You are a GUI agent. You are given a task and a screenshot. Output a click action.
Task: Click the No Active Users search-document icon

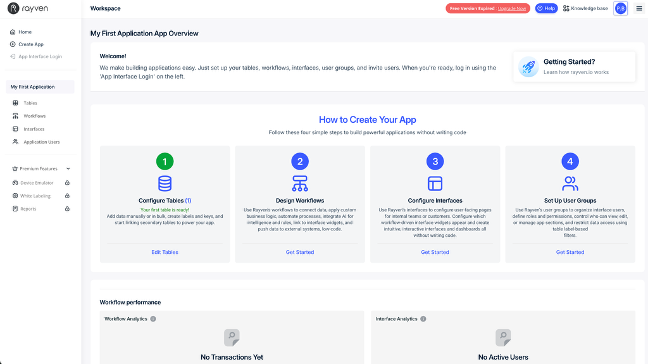point(503,338)
